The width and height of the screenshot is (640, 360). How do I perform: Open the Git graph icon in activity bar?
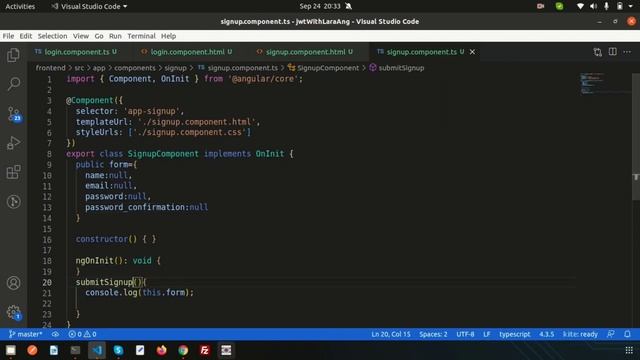[x=13, y=201]
